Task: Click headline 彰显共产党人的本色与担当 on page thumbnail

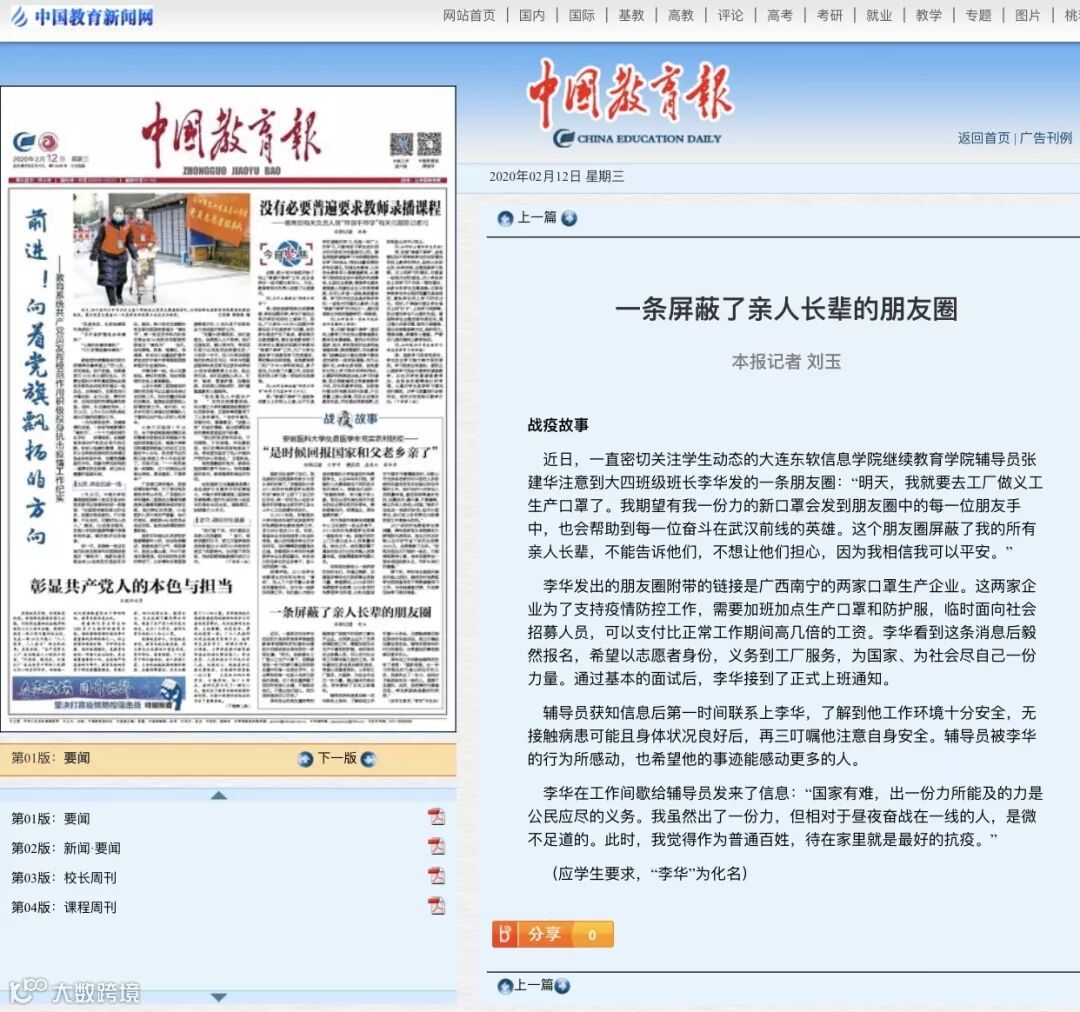Action: click(x=132, y=586)
